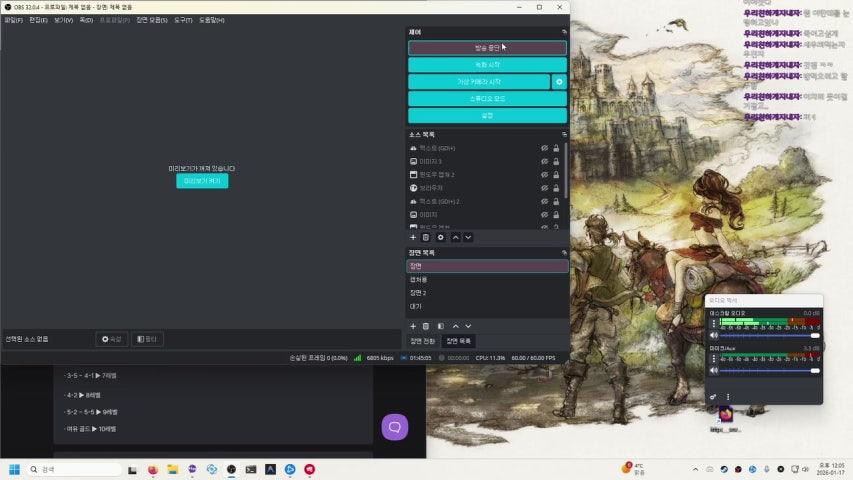Image resolution: width=853 pixels, height=480 pixels.
Task: Adjust the 마이크/Aux volume slider
Action: pos(770,371)
